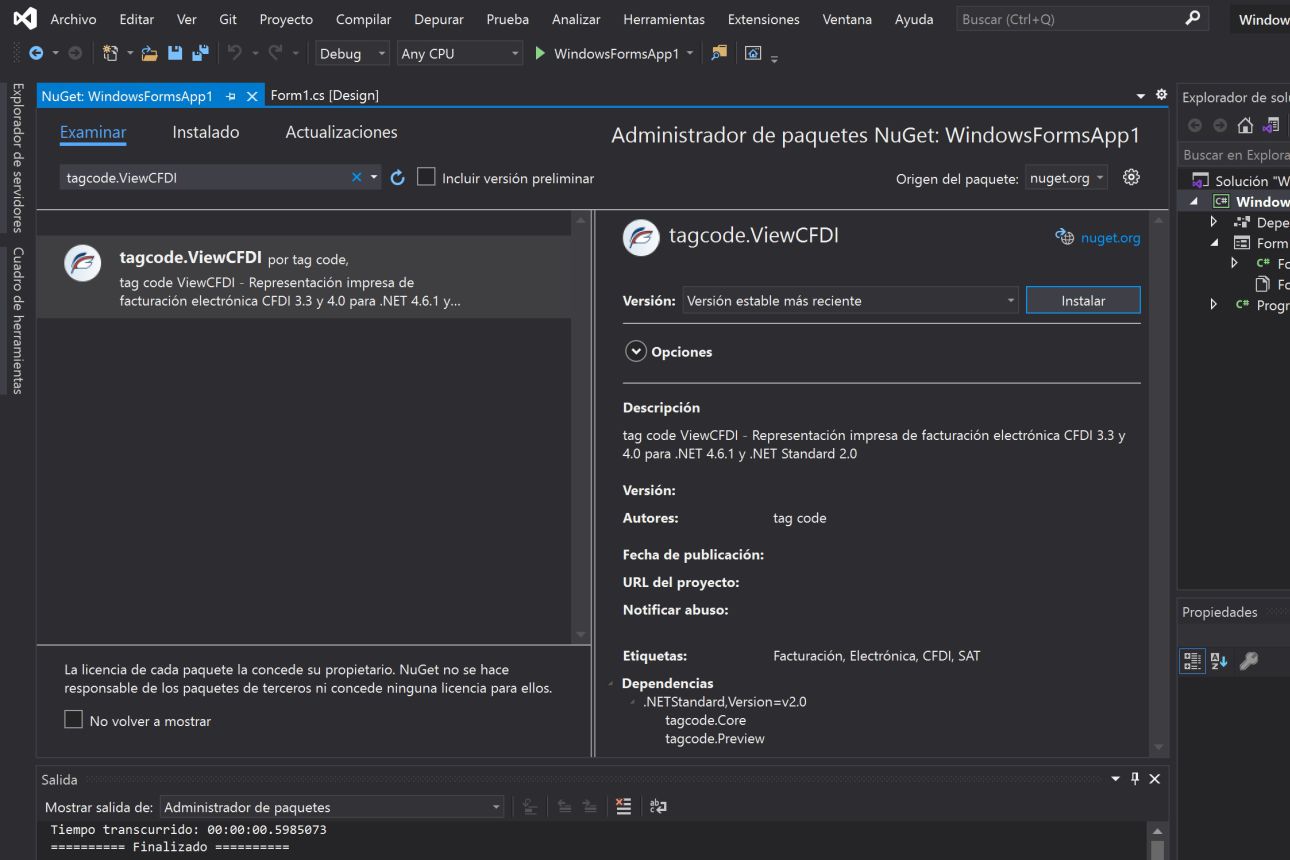
Task: Click the gear icon at the tab strip end
Action: coord(1161,95)
